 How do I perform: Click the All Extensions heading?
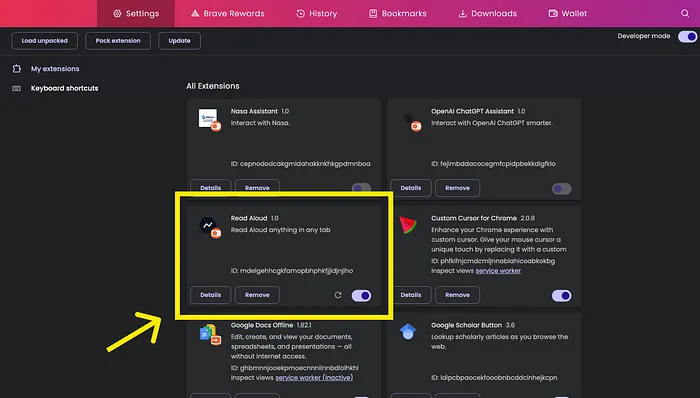(x=213, y=86)
